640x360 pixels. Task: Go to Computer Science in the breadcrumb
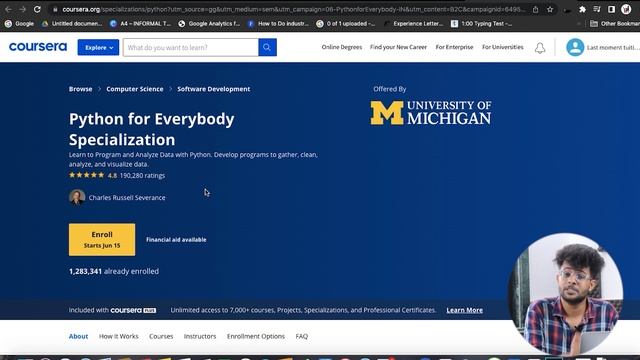tap(135, 89)
